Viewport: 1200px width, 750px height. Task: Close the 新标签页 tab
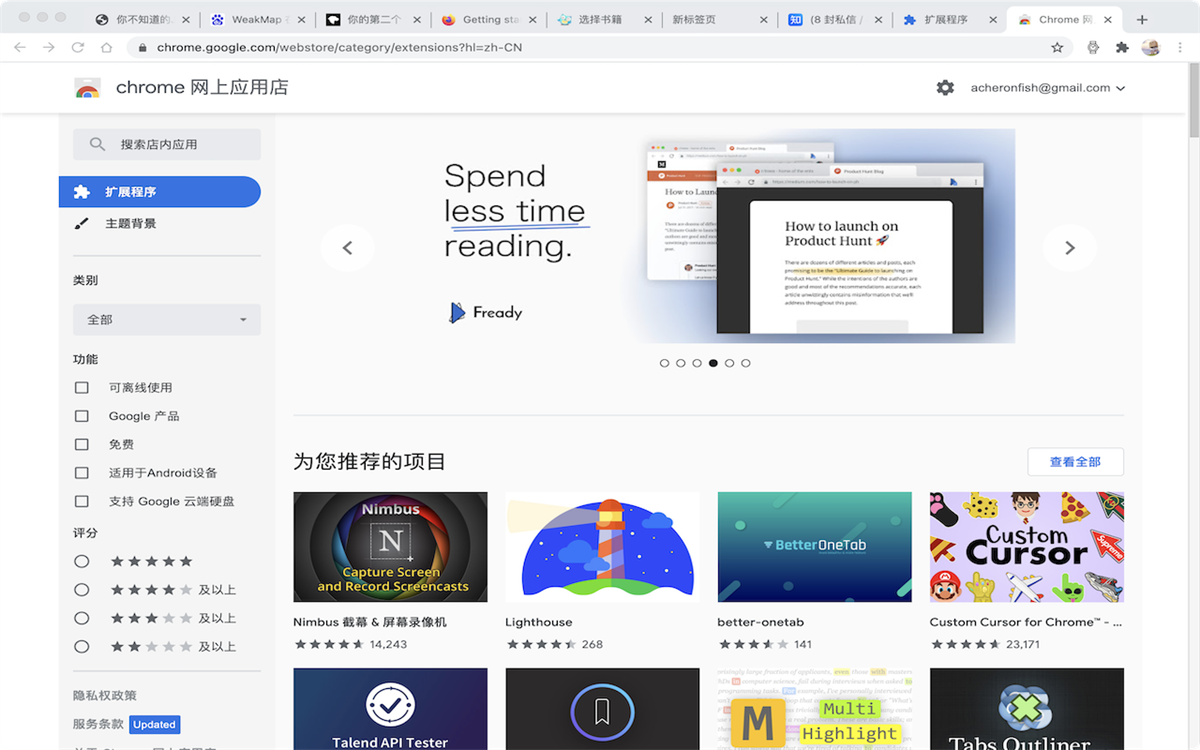coord(764,19)
